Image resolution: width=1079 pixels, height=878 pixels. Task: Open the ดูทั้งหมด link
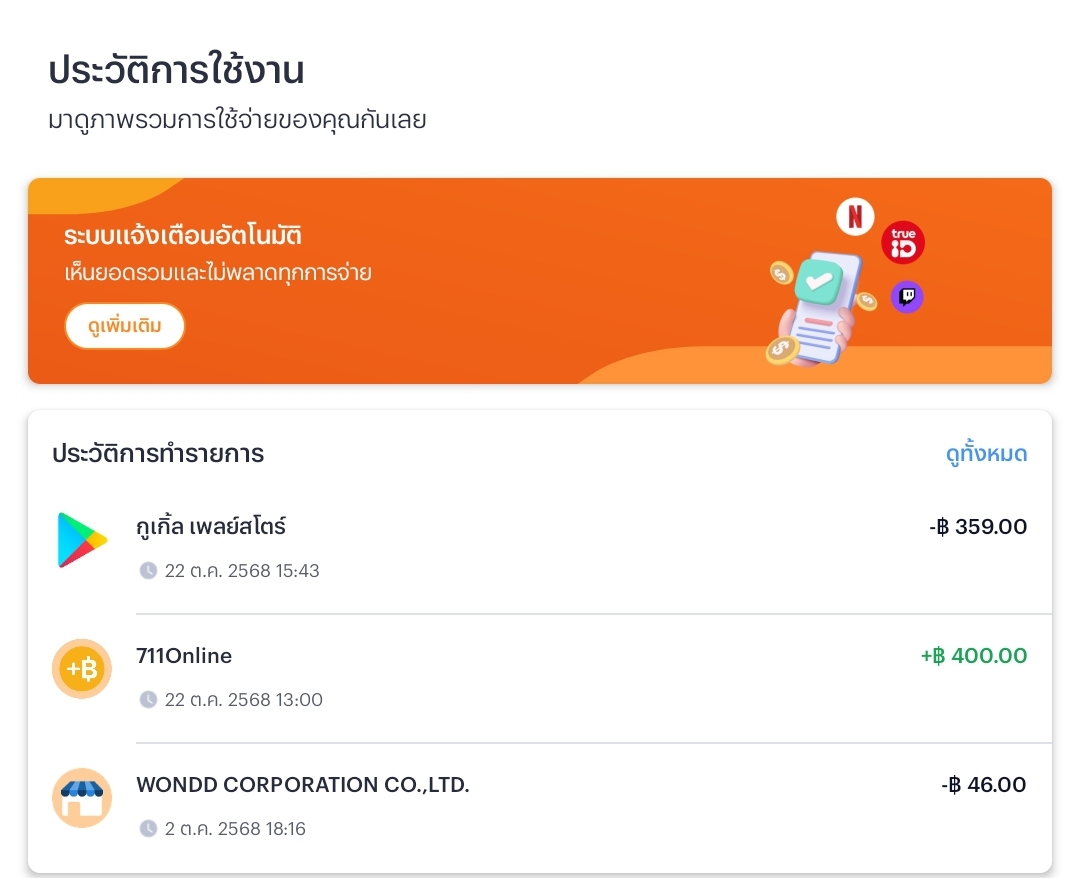[x=986, y=454]
